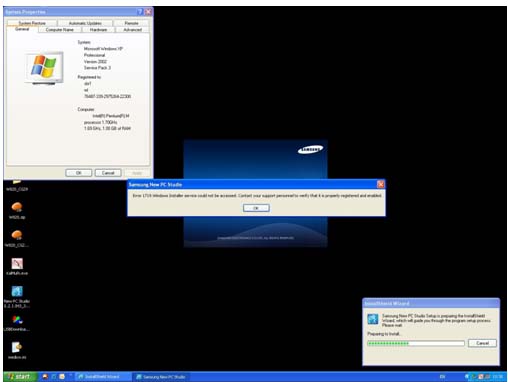Viewport: 508px width, 382px height.
Task: Switch to InstallShield Wizard taskbar button
Action: point(103,377)
